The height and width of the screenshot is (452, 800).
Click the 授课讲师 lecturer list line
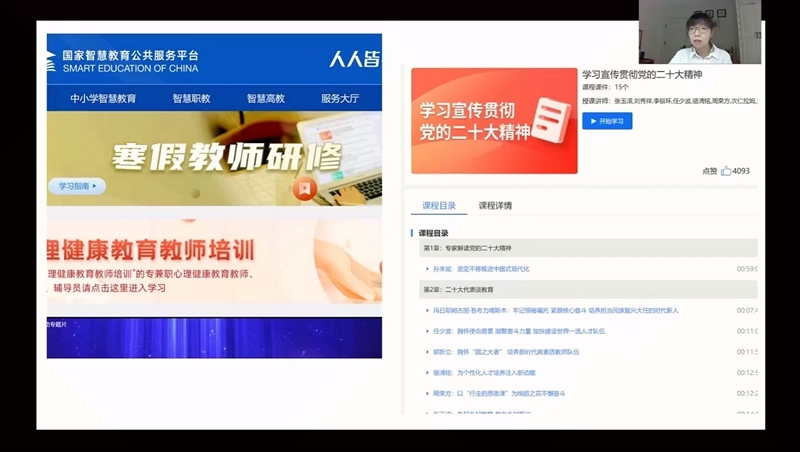click(670, 101)
